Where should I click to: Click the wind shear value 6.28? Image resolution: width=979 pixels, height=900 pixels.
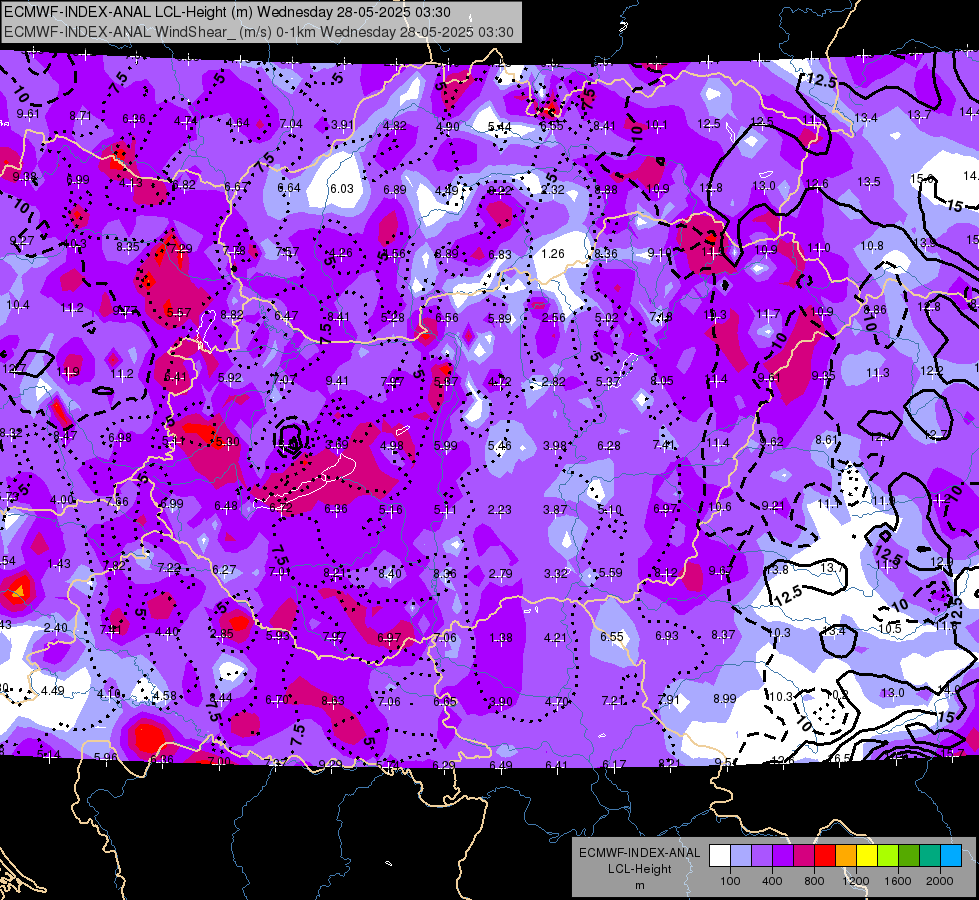pyautogui.click(x=609, y=445)
